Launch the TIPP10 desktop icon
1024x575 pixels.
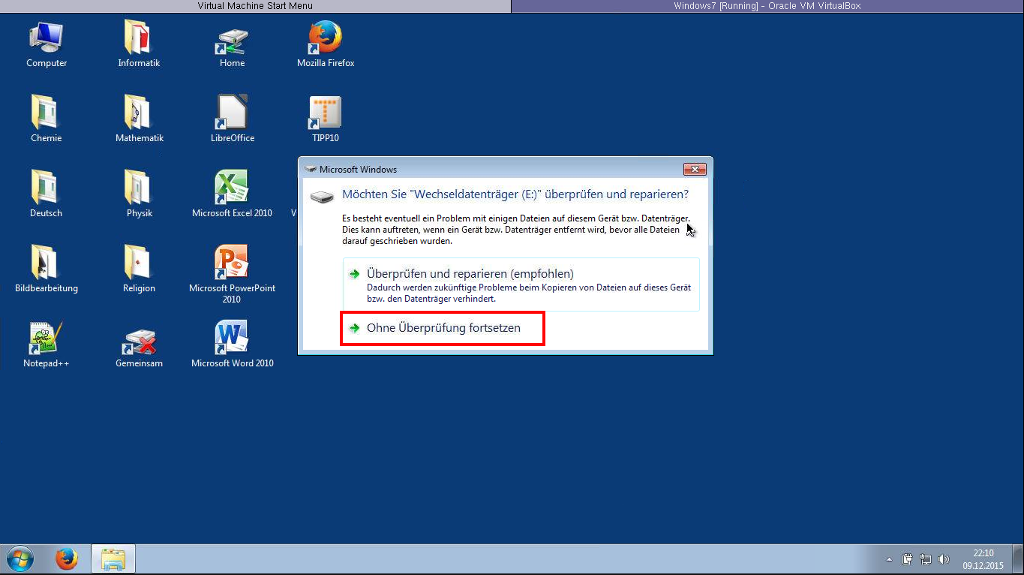click(x=325, y=116)
